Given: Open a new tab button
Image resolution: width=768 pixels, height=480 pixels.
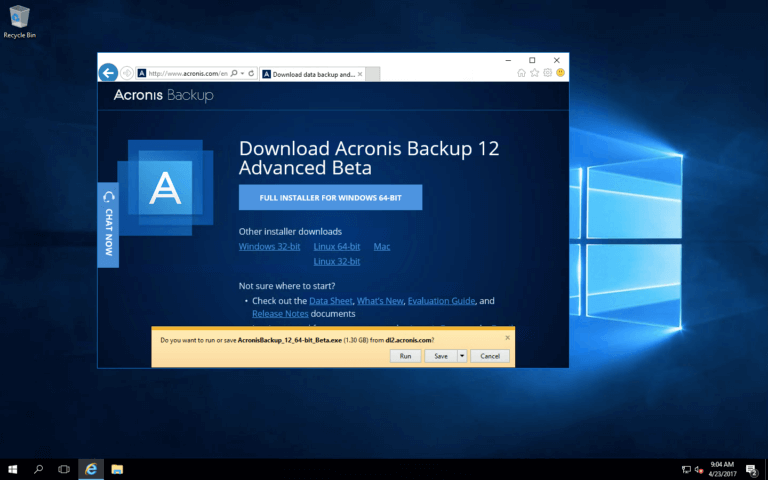Looking at the screenshot, I should pyautogui.click(x=373, y=74).
